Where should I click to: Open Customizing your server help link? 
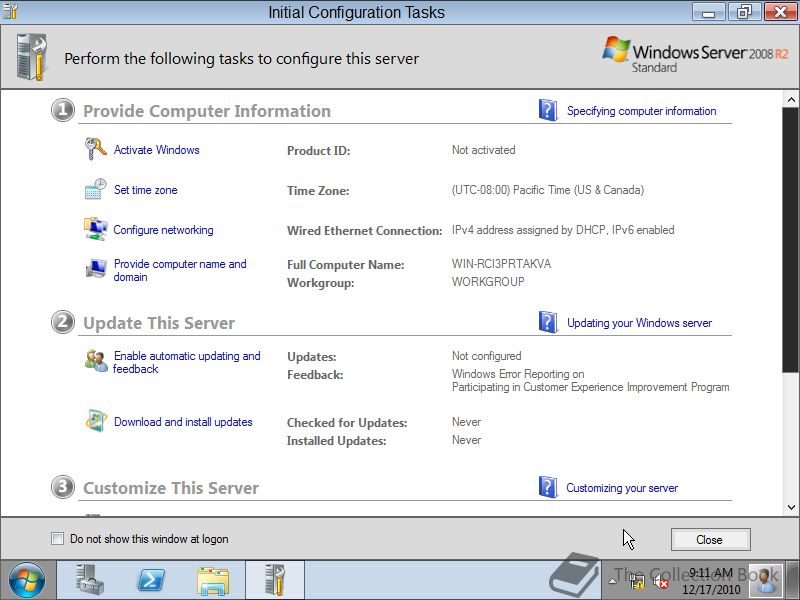point(622,488)
